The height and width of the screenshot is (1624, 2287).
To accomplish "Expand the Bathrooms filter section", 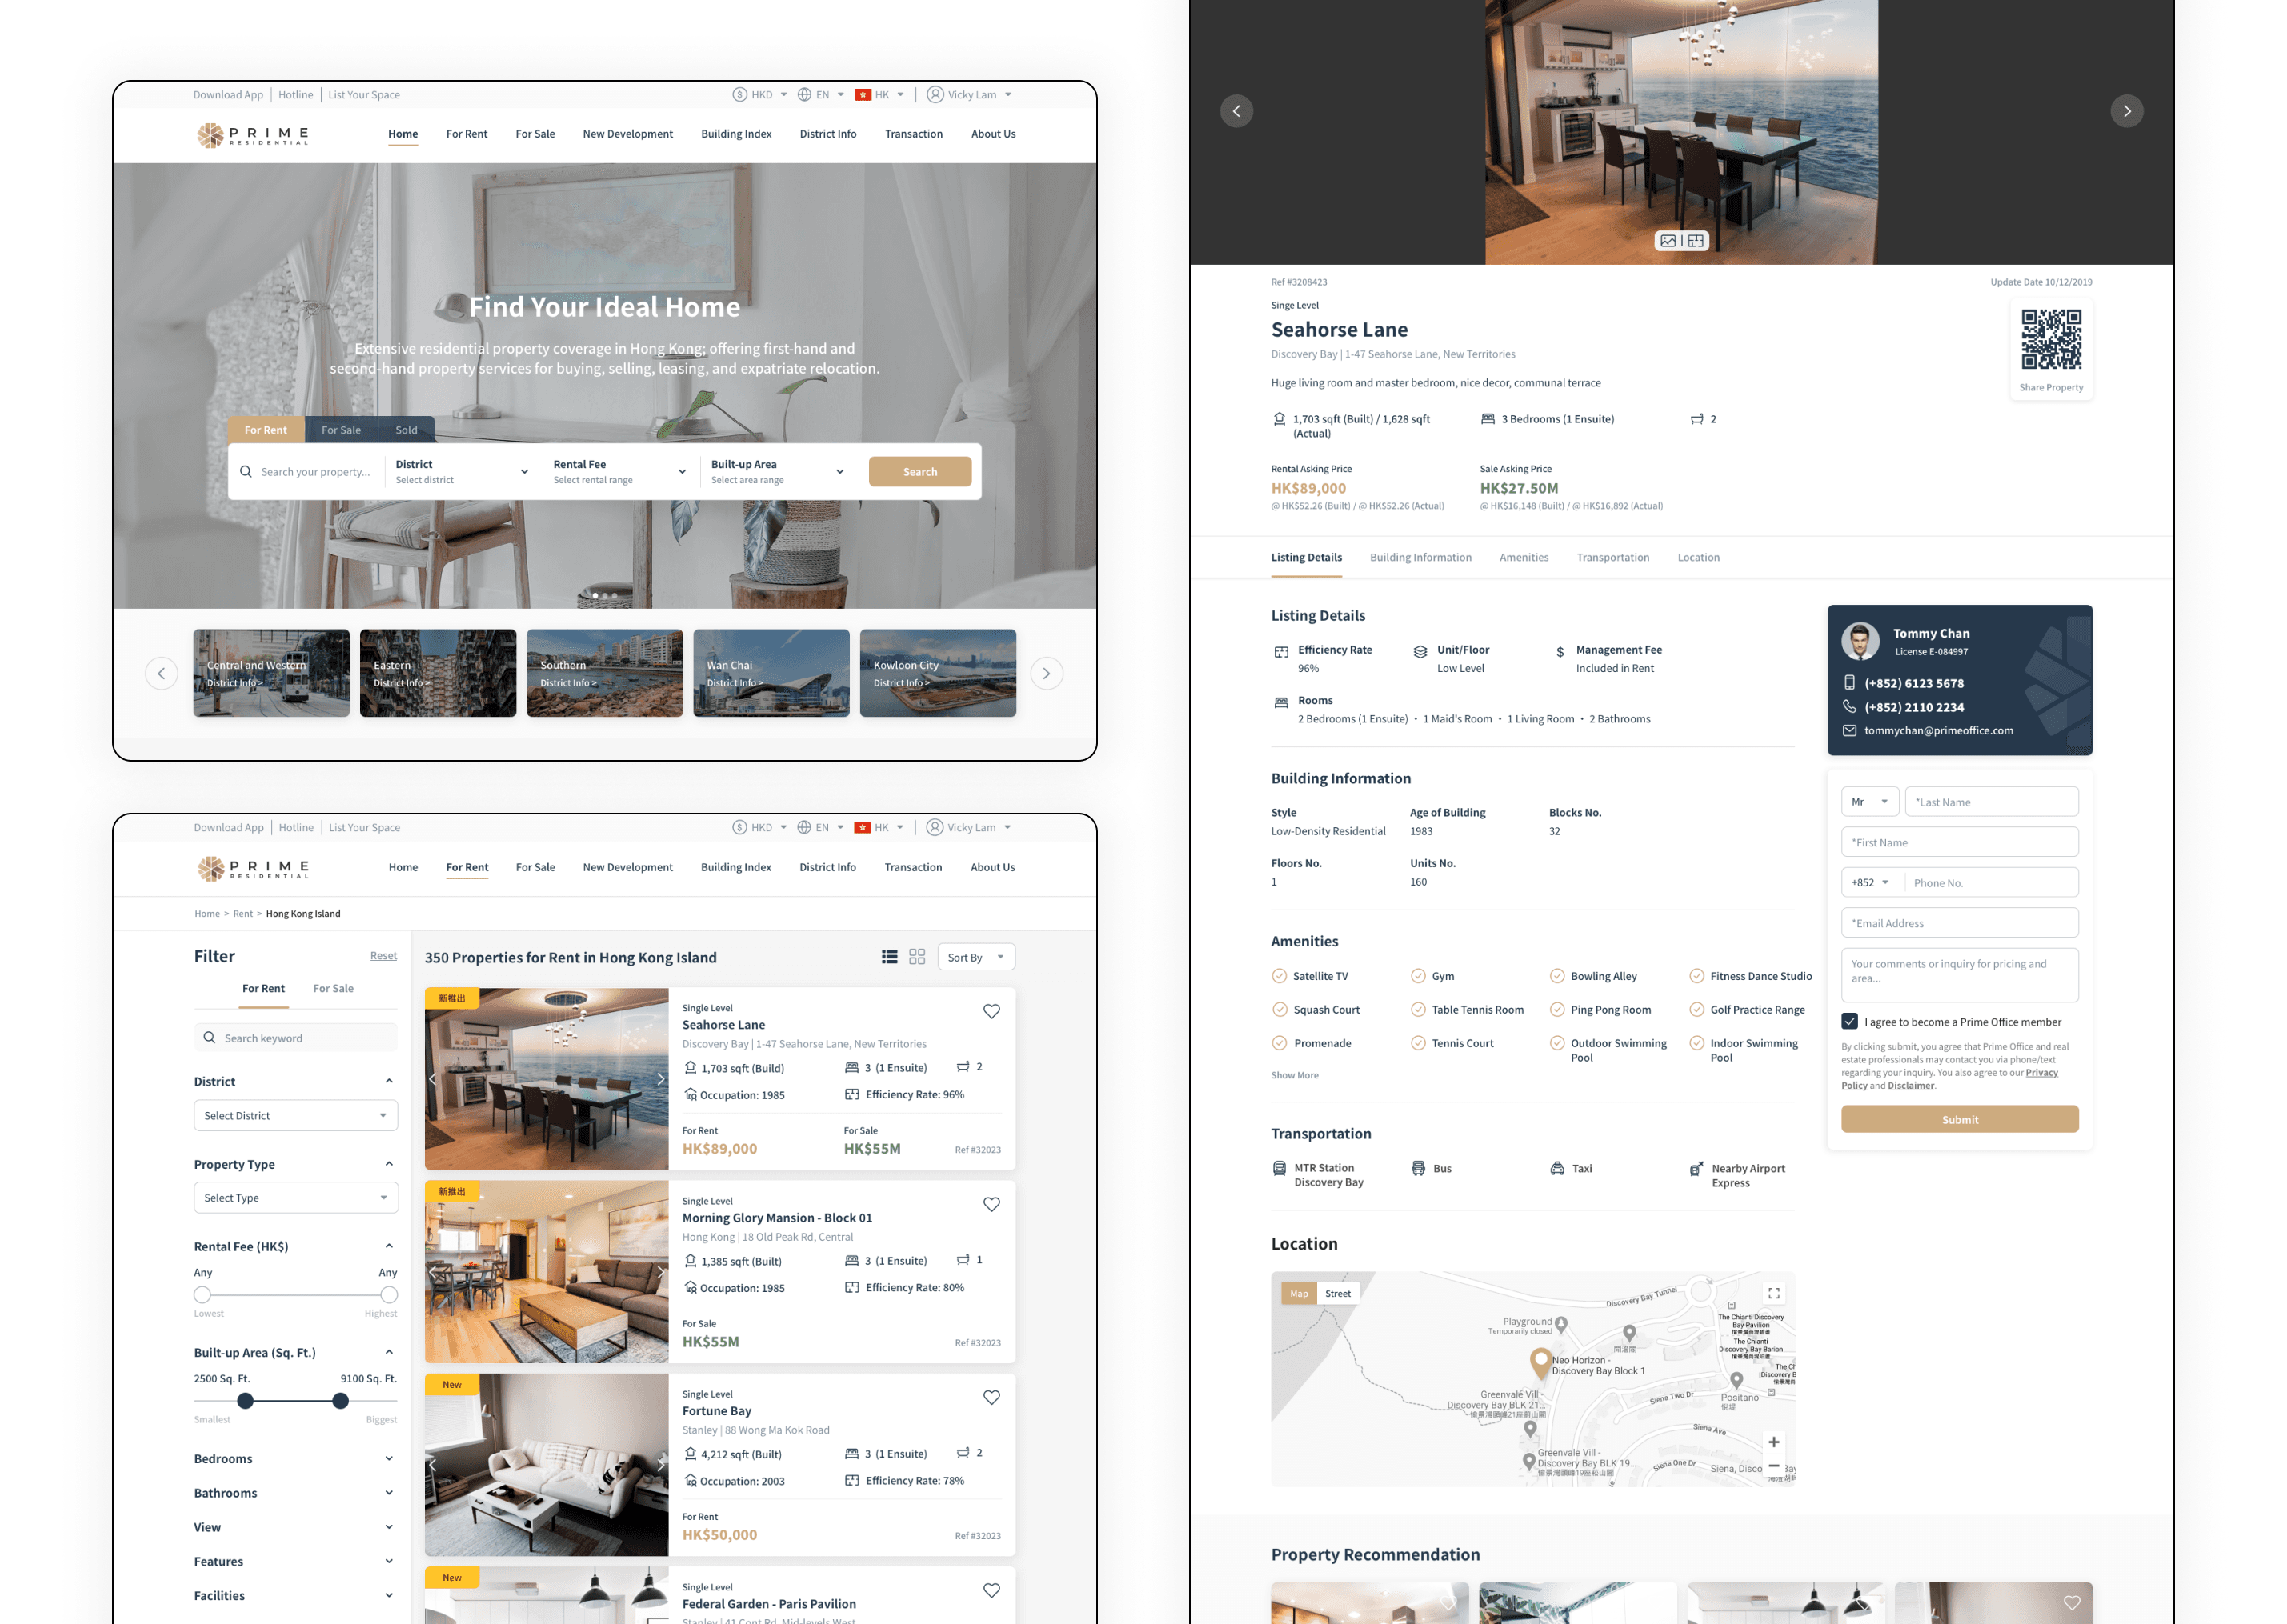I will click(295, 1493).
